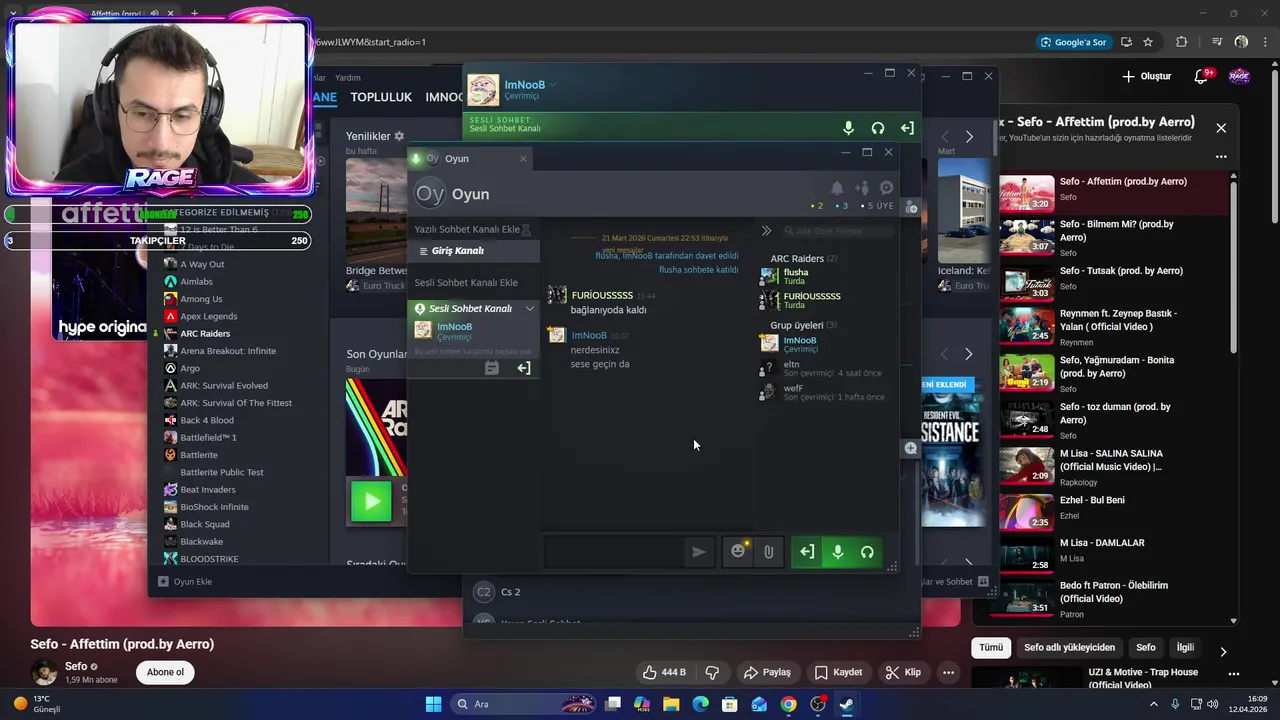
Task: Click Kaydet save button
Action: click(838, 672)
